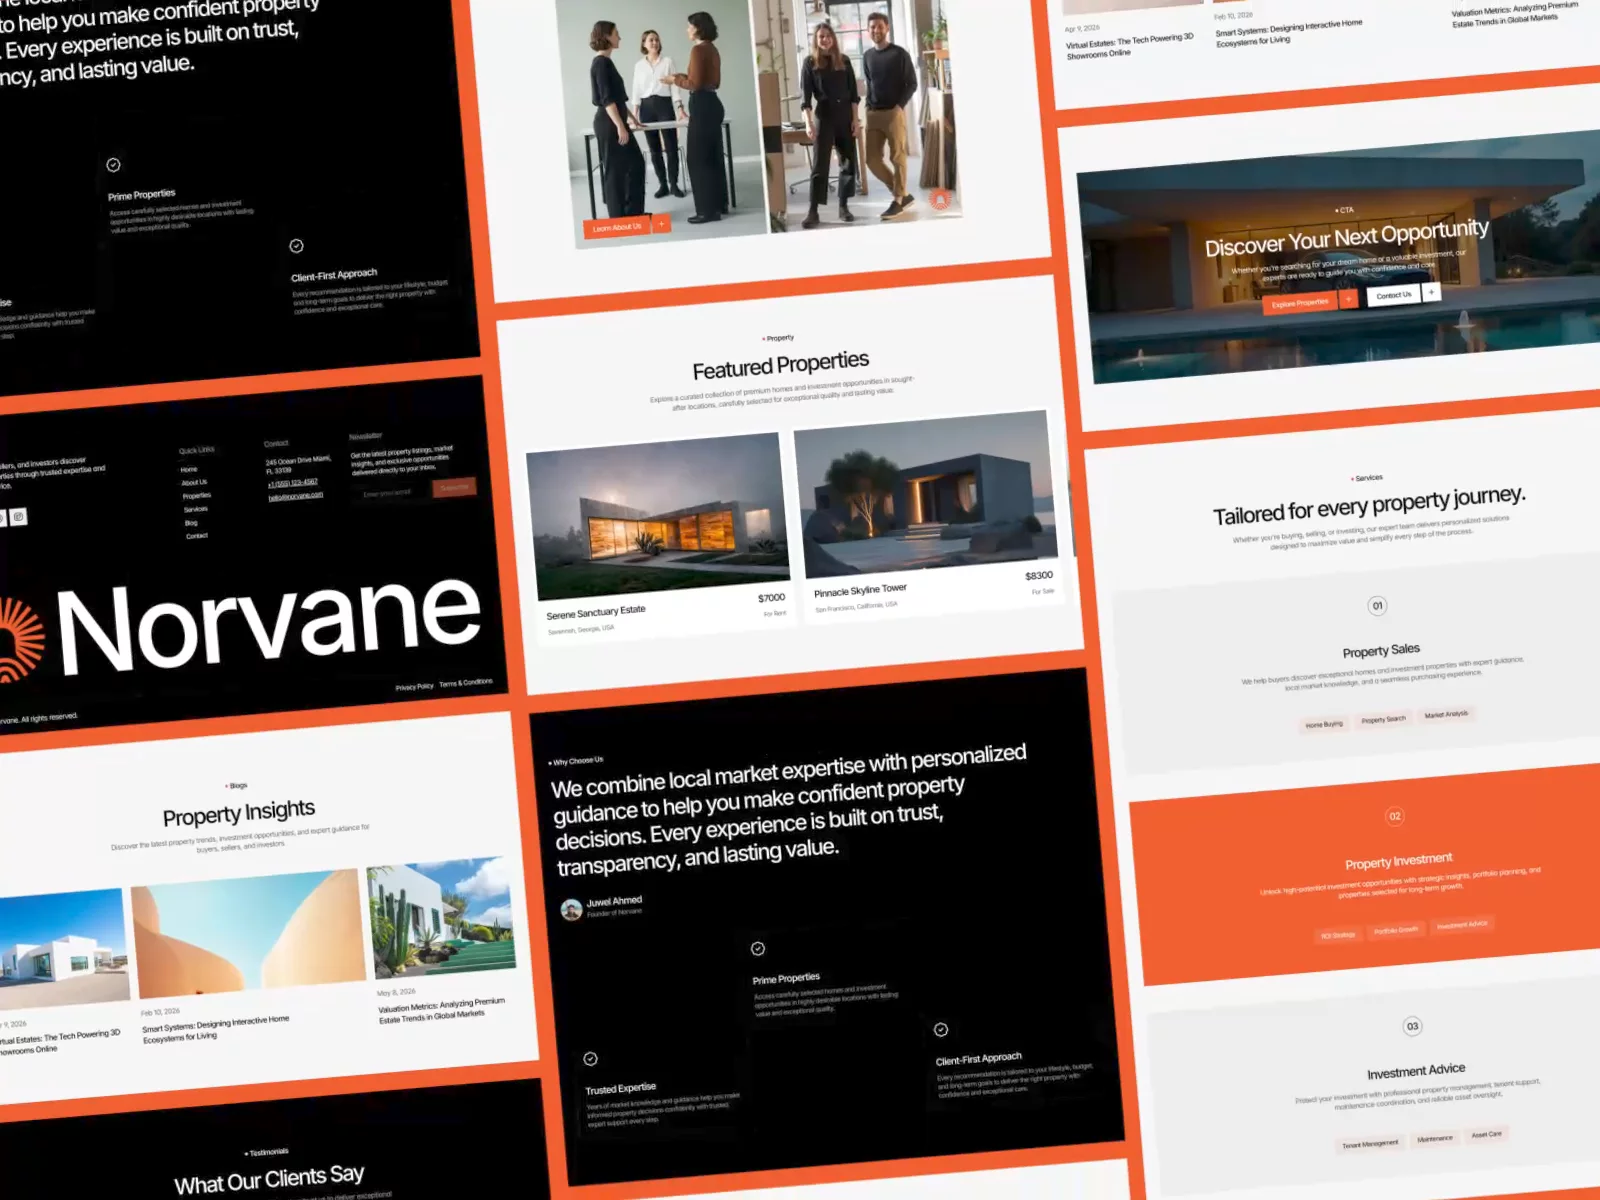Click the 01 circle above Property Sales
The image size is (1600, 1200).
tap(1377, 605)
